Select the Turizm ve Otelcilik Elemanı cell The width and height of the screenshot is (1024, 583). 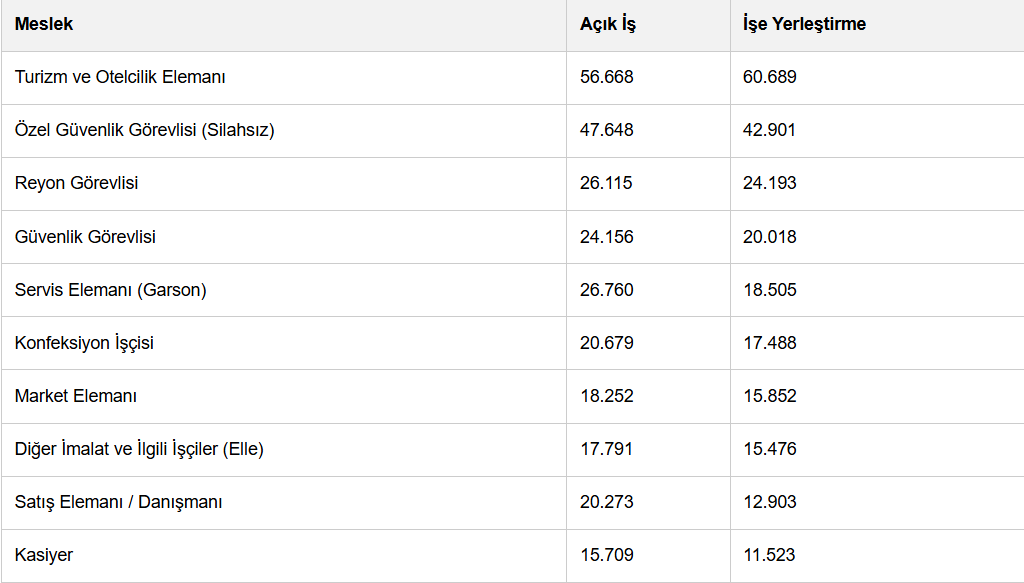pos(283,78)
